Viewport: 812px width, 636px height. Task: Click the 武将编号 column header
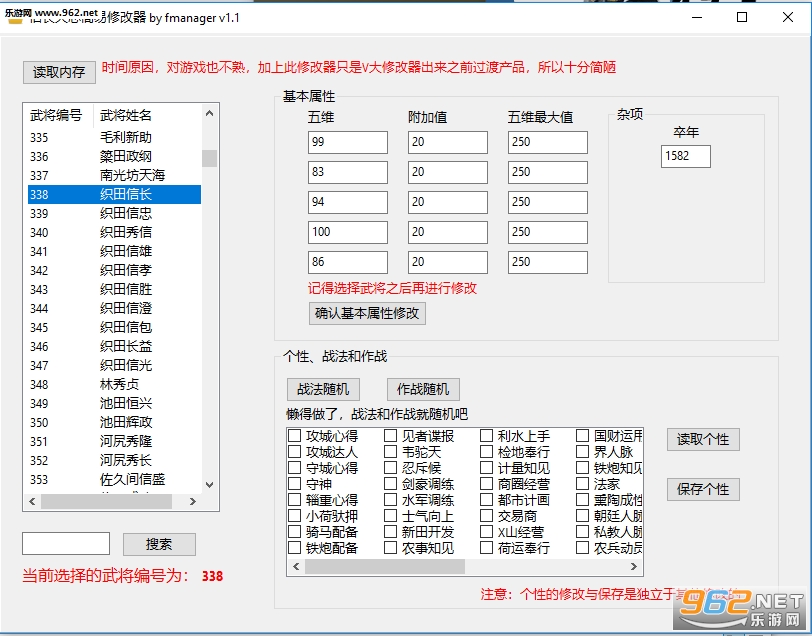click(56, 115)
